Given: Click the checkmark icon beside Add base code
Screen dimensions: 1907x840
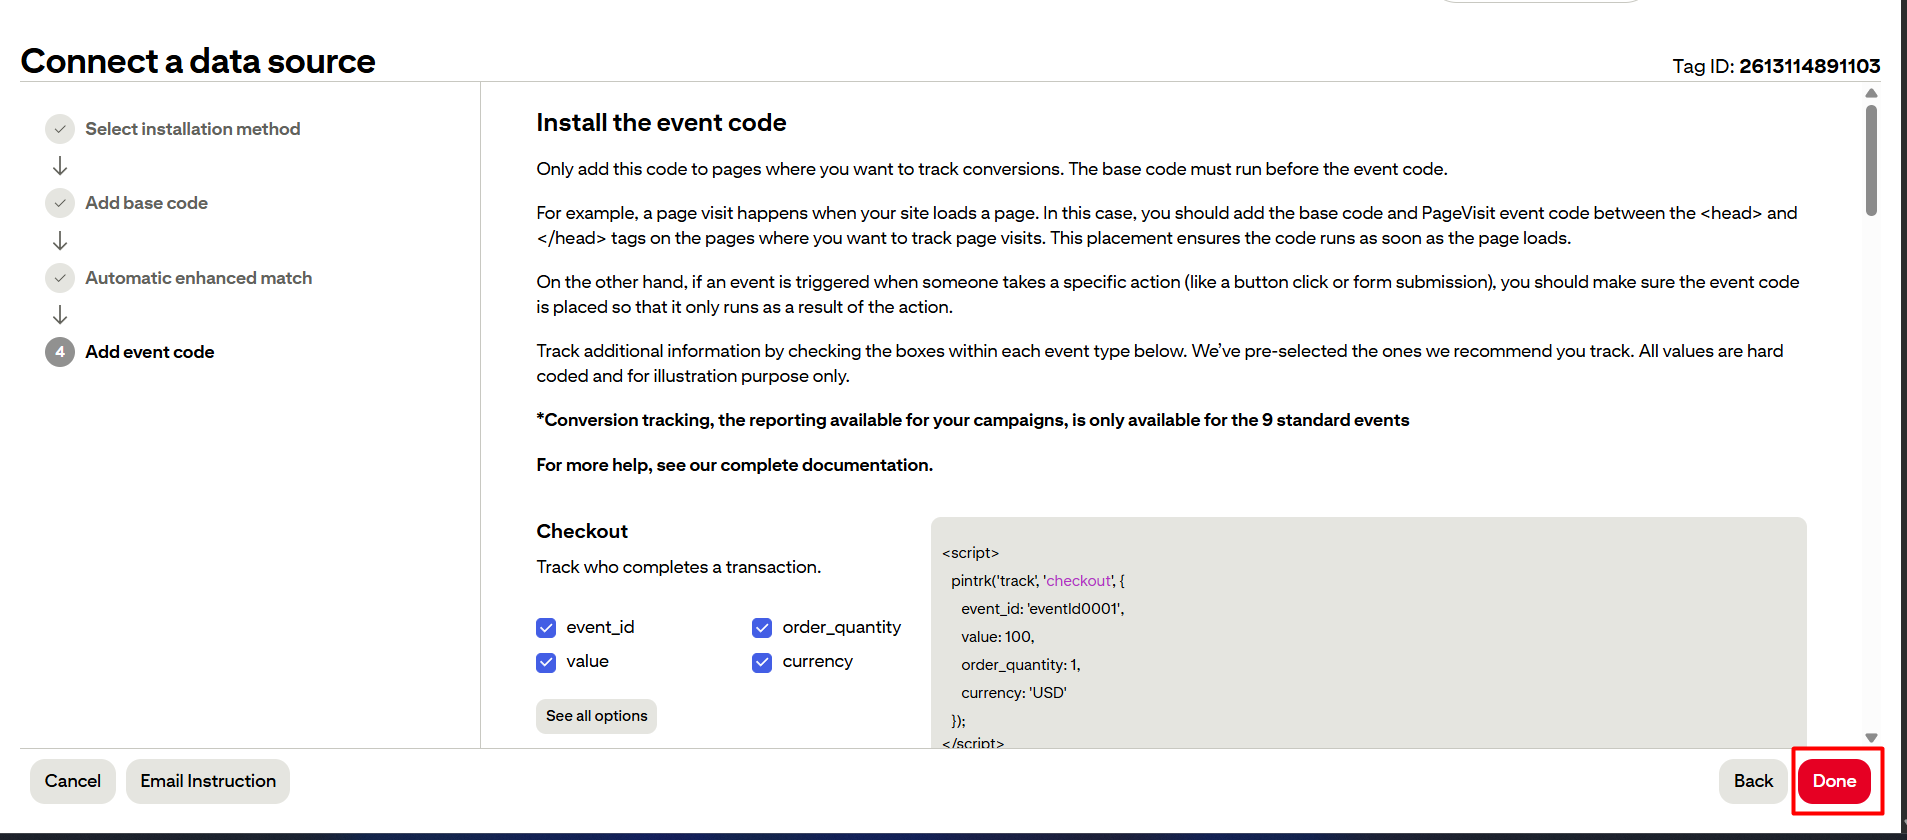Looking at the screenshot, I should point(60,203).
